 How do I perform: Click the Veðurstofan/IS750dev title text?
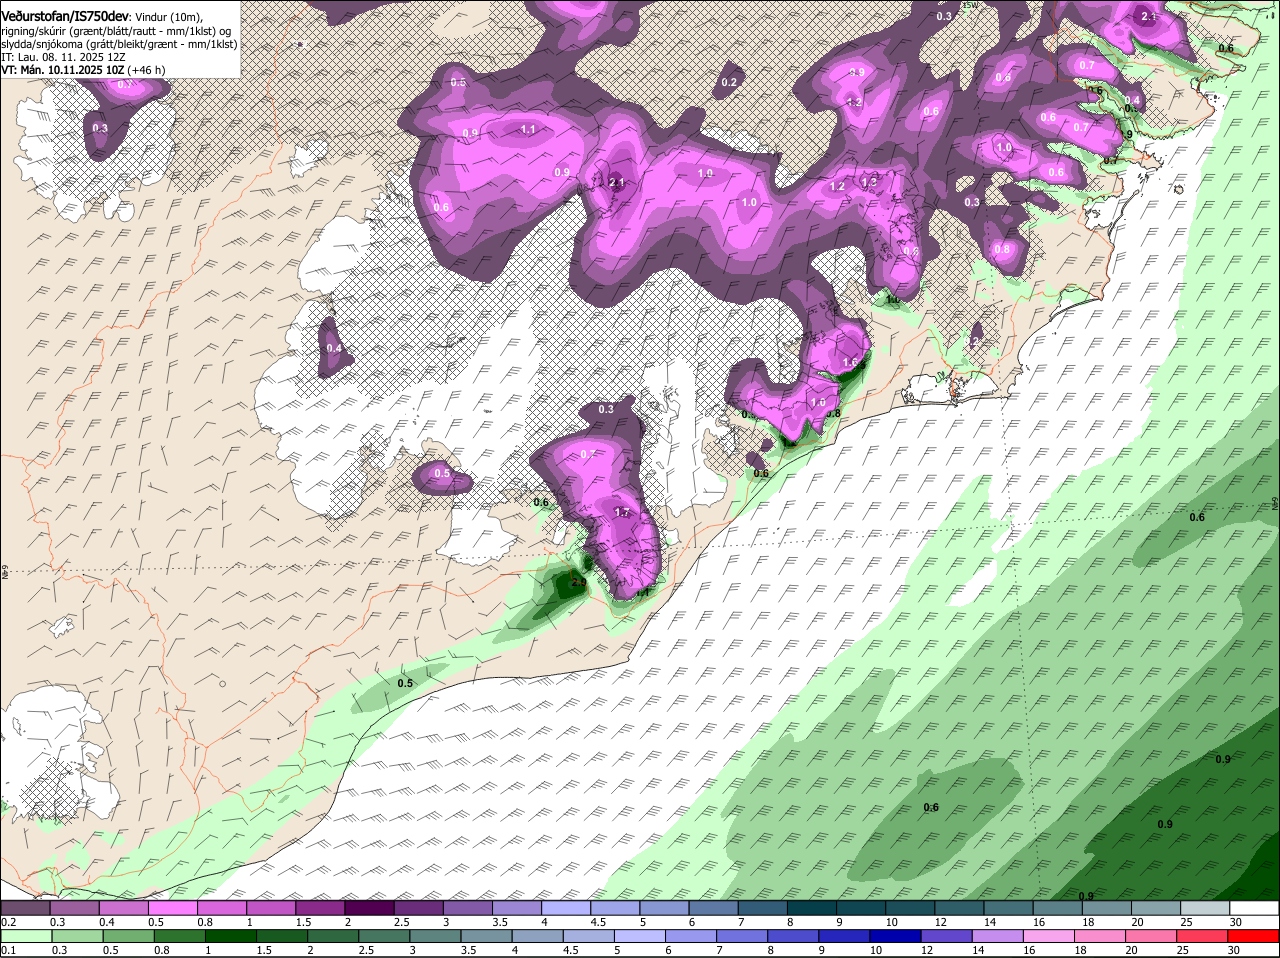point(64,17)
